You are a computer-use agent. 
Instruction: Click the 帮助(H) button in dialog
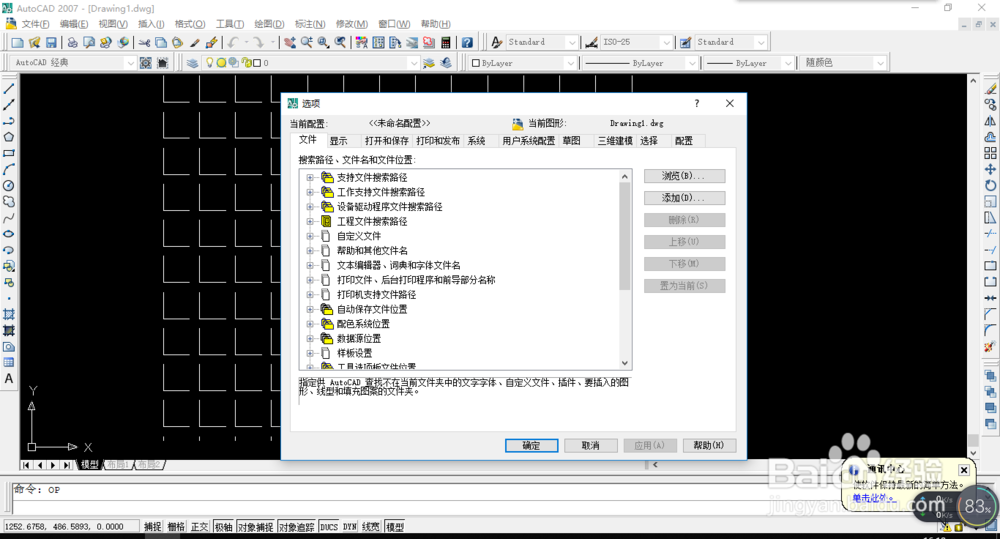pos(709,445)
